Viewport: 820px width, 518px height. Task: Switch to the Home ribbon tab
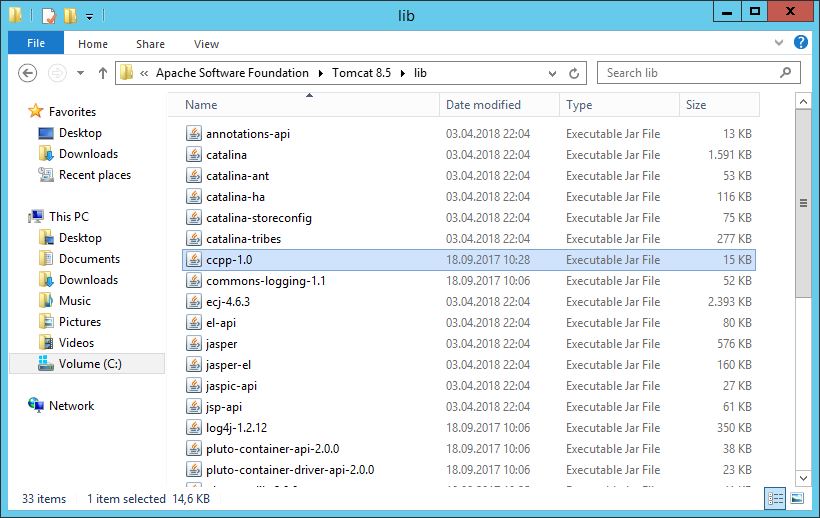point(93,44)
